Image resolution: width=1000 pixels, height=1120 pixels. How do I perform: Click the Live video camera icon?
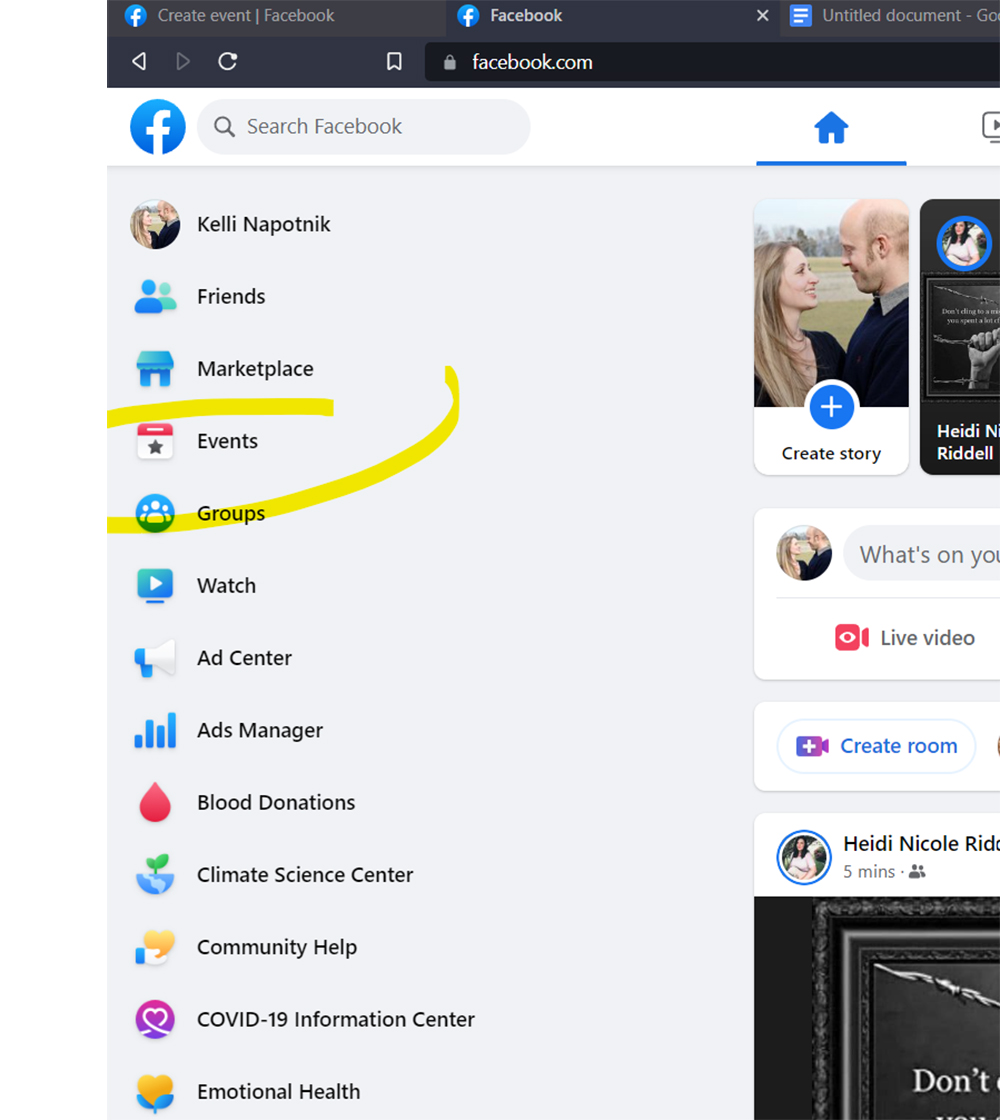851,637
